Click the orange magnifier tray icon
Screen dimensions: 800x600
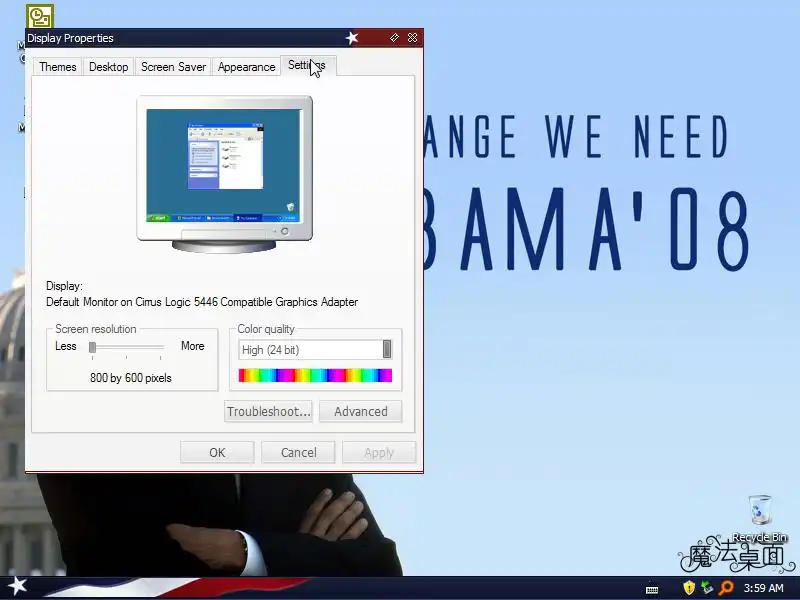point(726,588)
